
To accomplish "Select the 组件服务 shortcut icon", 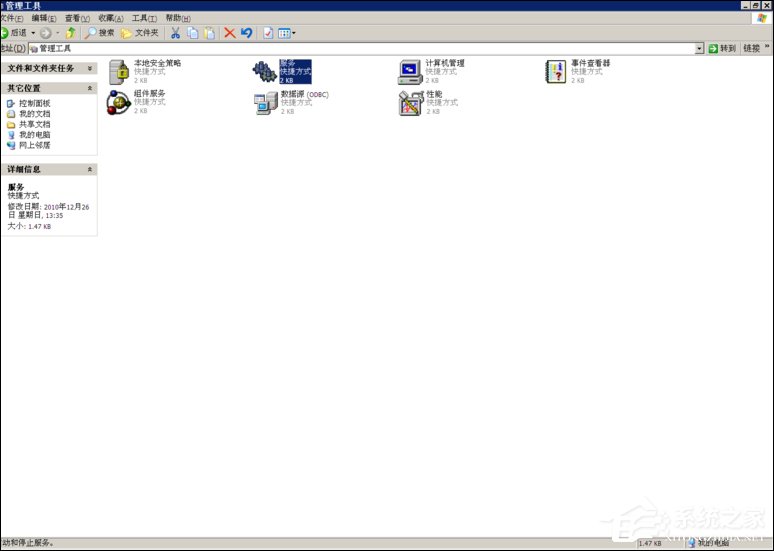I will [x=119, y=102].
